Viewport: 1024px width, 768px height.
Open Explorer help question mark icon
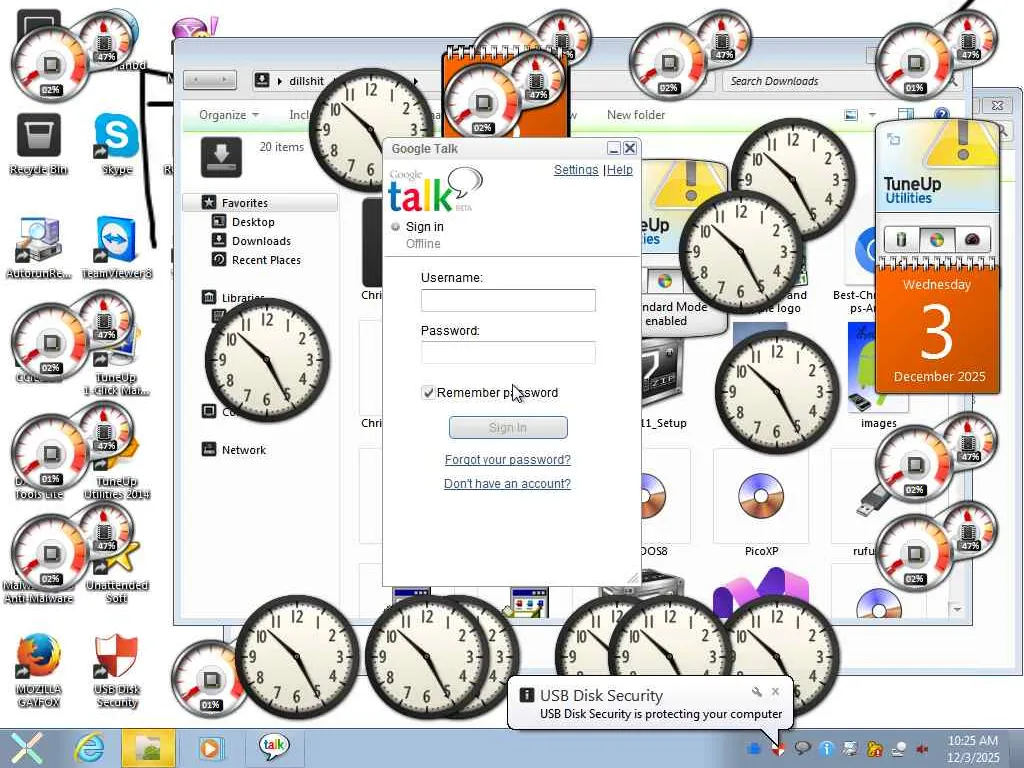[942, 115]
